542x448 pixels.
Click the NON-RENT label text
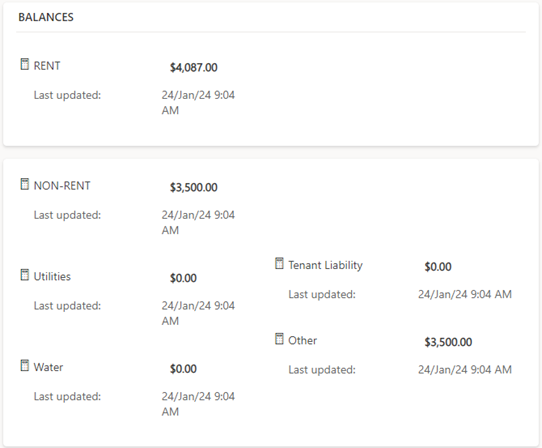tap(62, 186)
